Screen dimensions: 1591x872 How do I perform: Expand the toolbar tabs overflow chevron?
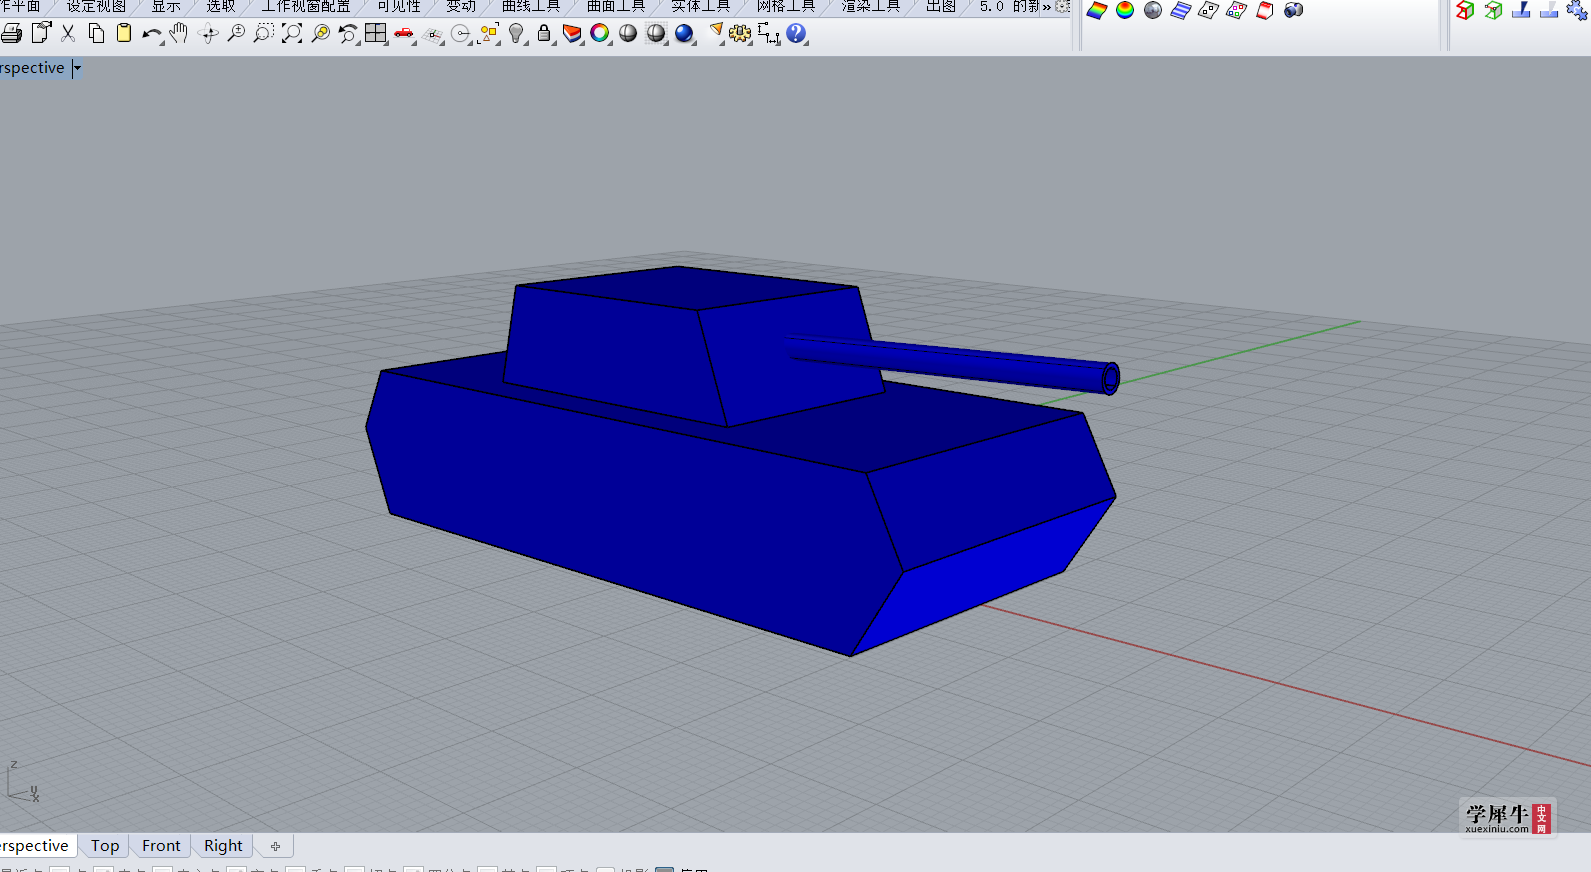click(1047, 6)
